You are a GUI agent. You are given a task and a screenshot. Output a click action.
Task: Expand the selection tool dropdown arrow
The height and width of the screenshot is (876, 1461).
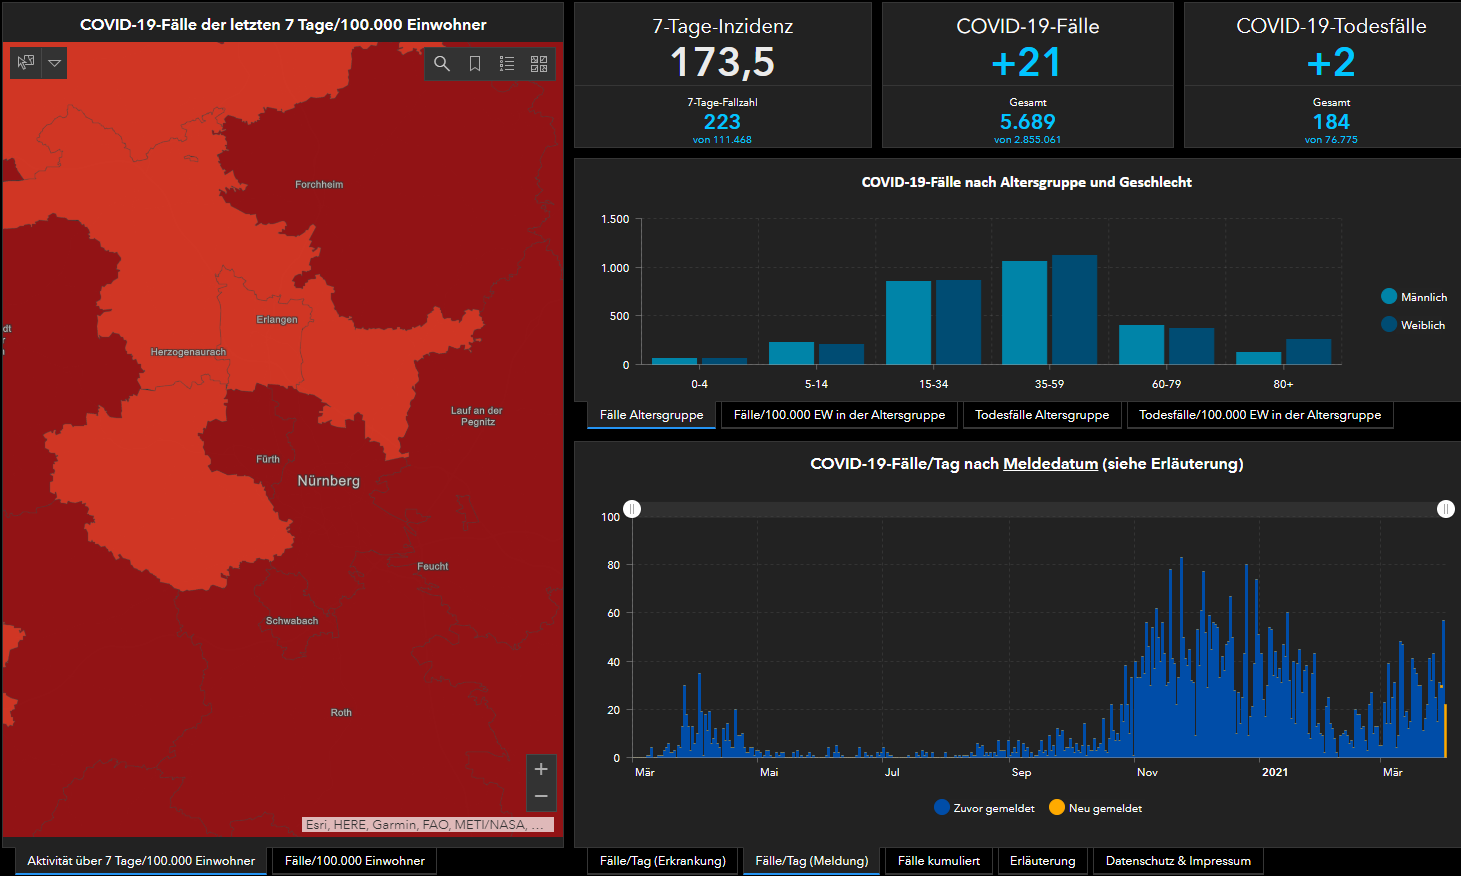55,63
